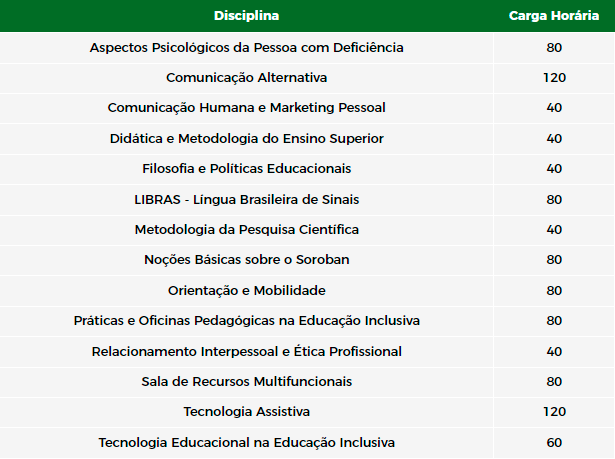Select Comunicação Humana e Marketing Pessoal
Image resolution: width=615 pixels, height=459 pixels.
click(246, 108)
